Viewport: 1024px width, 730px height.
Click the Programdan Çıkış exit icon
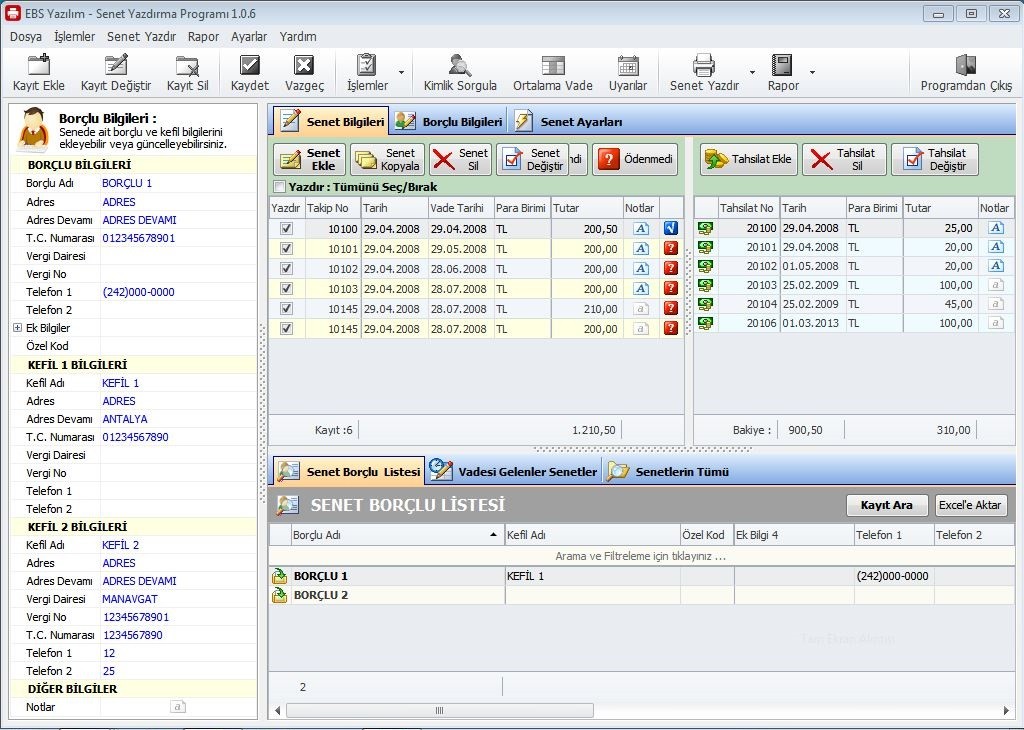point(966,66)
